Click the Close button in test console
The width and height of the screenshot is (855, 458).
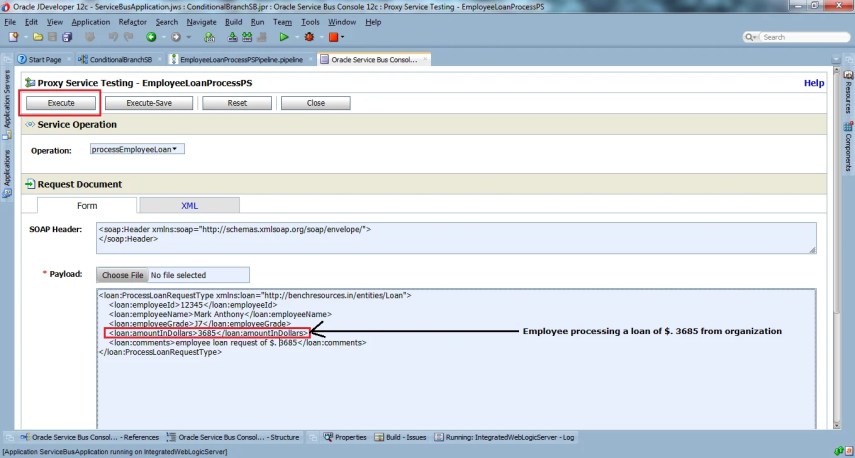tap(316, 103)
